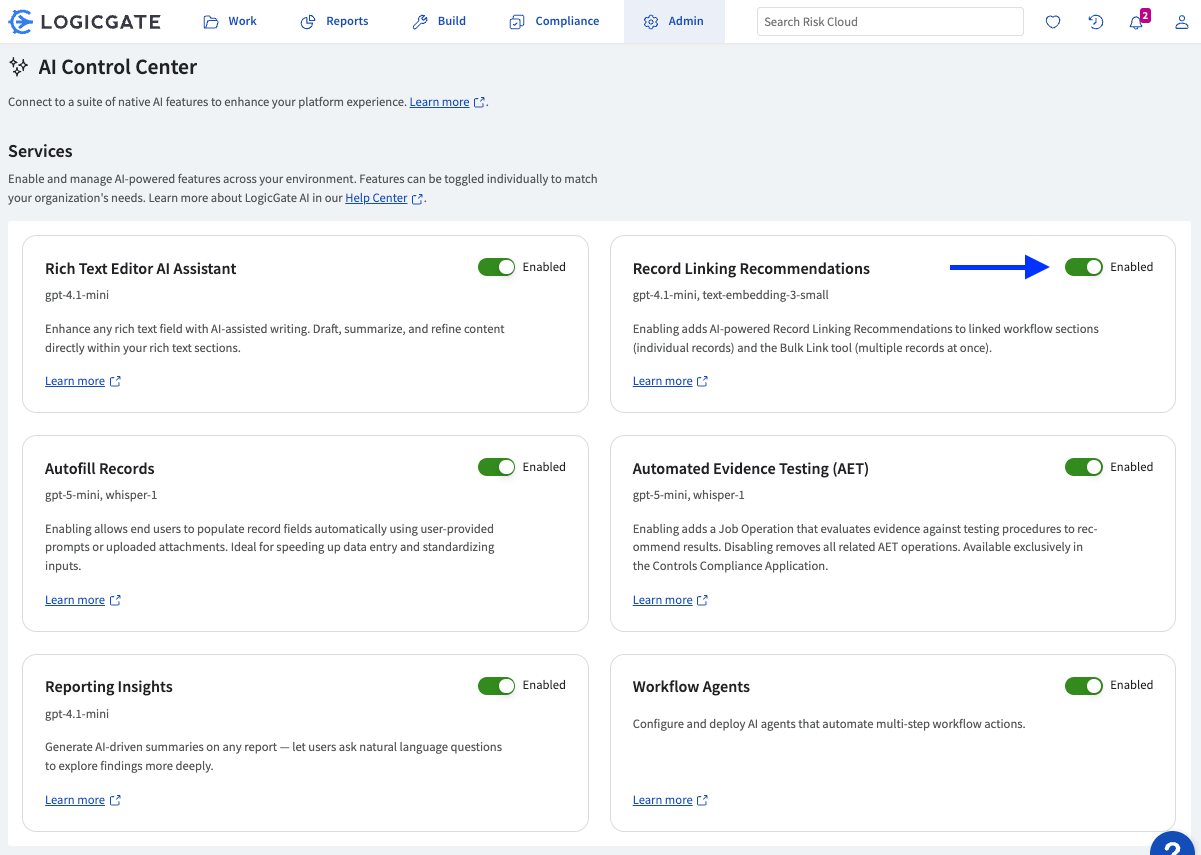Toggle Record Linking Recommendations switch
The width and height of the screenshot is (1201, 855).
pos(1084,267)
